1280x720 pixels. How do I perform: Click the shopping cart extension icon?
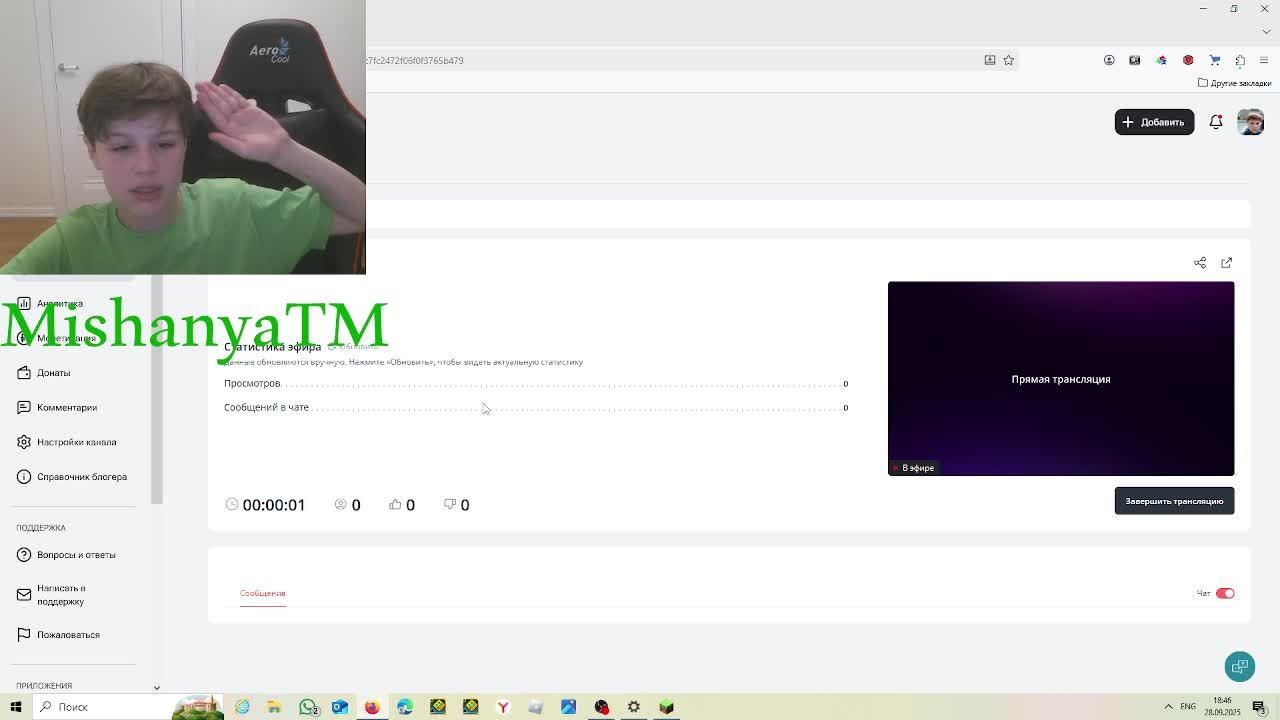point(1215,60)
